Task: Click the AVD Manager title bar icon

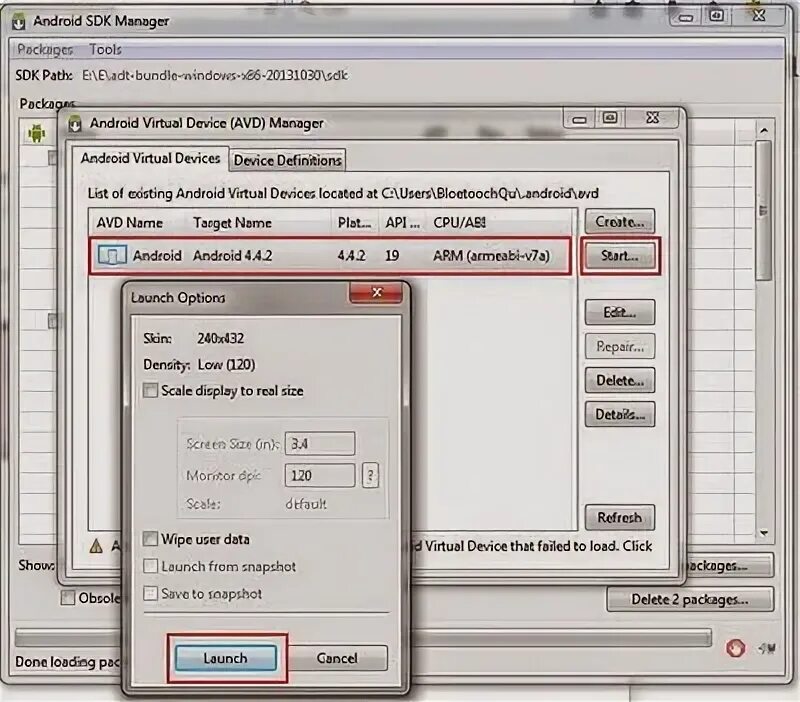Action: click(75, 123)
